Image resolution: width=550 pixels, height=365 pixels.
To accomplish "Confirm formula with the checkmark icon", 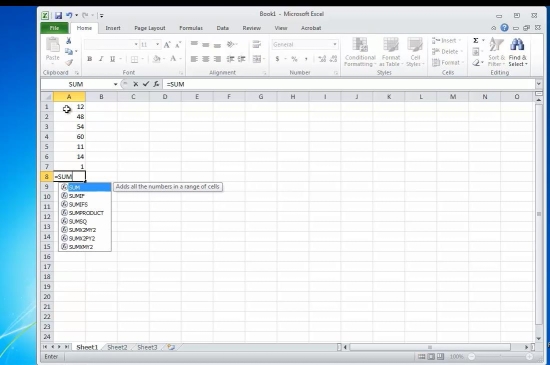I will pyautogui.click(x=146, y=84).
